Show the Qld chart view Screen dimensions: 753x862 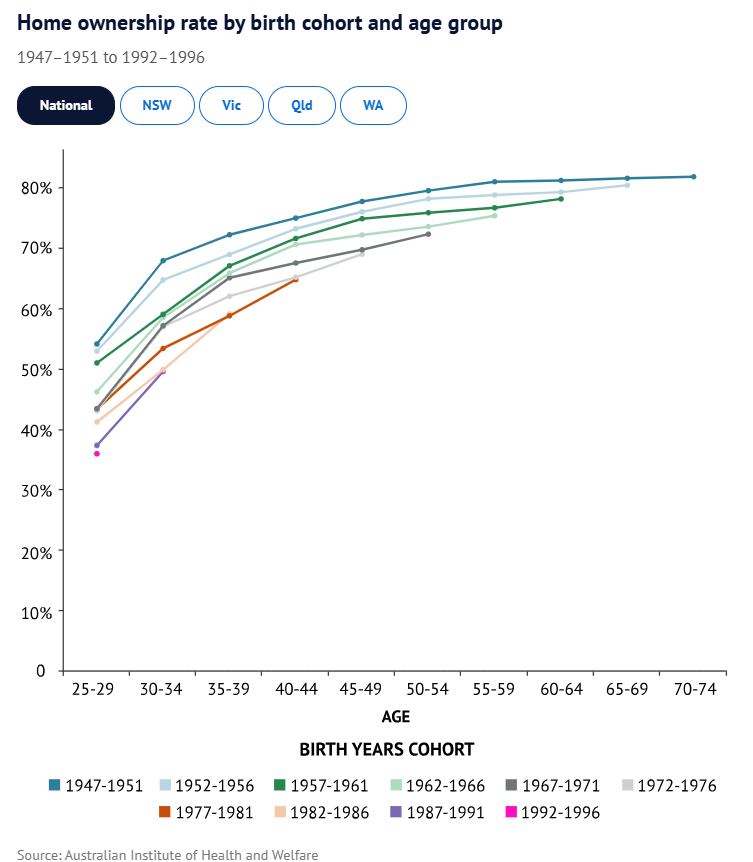tap(302, 105)
